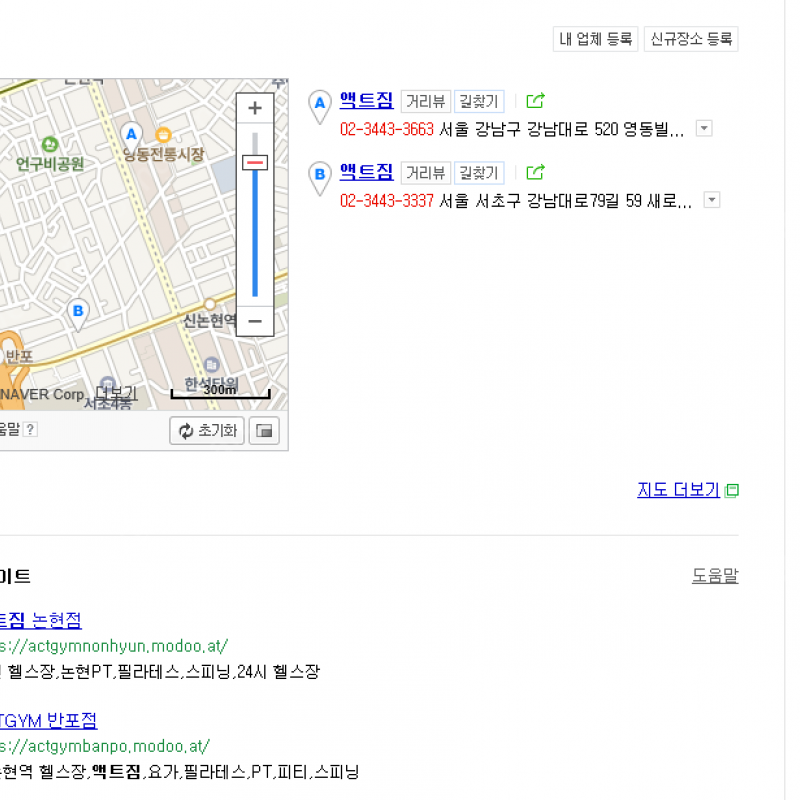
Task: Click the map zoom slider handle
Action: coord(255,163)
